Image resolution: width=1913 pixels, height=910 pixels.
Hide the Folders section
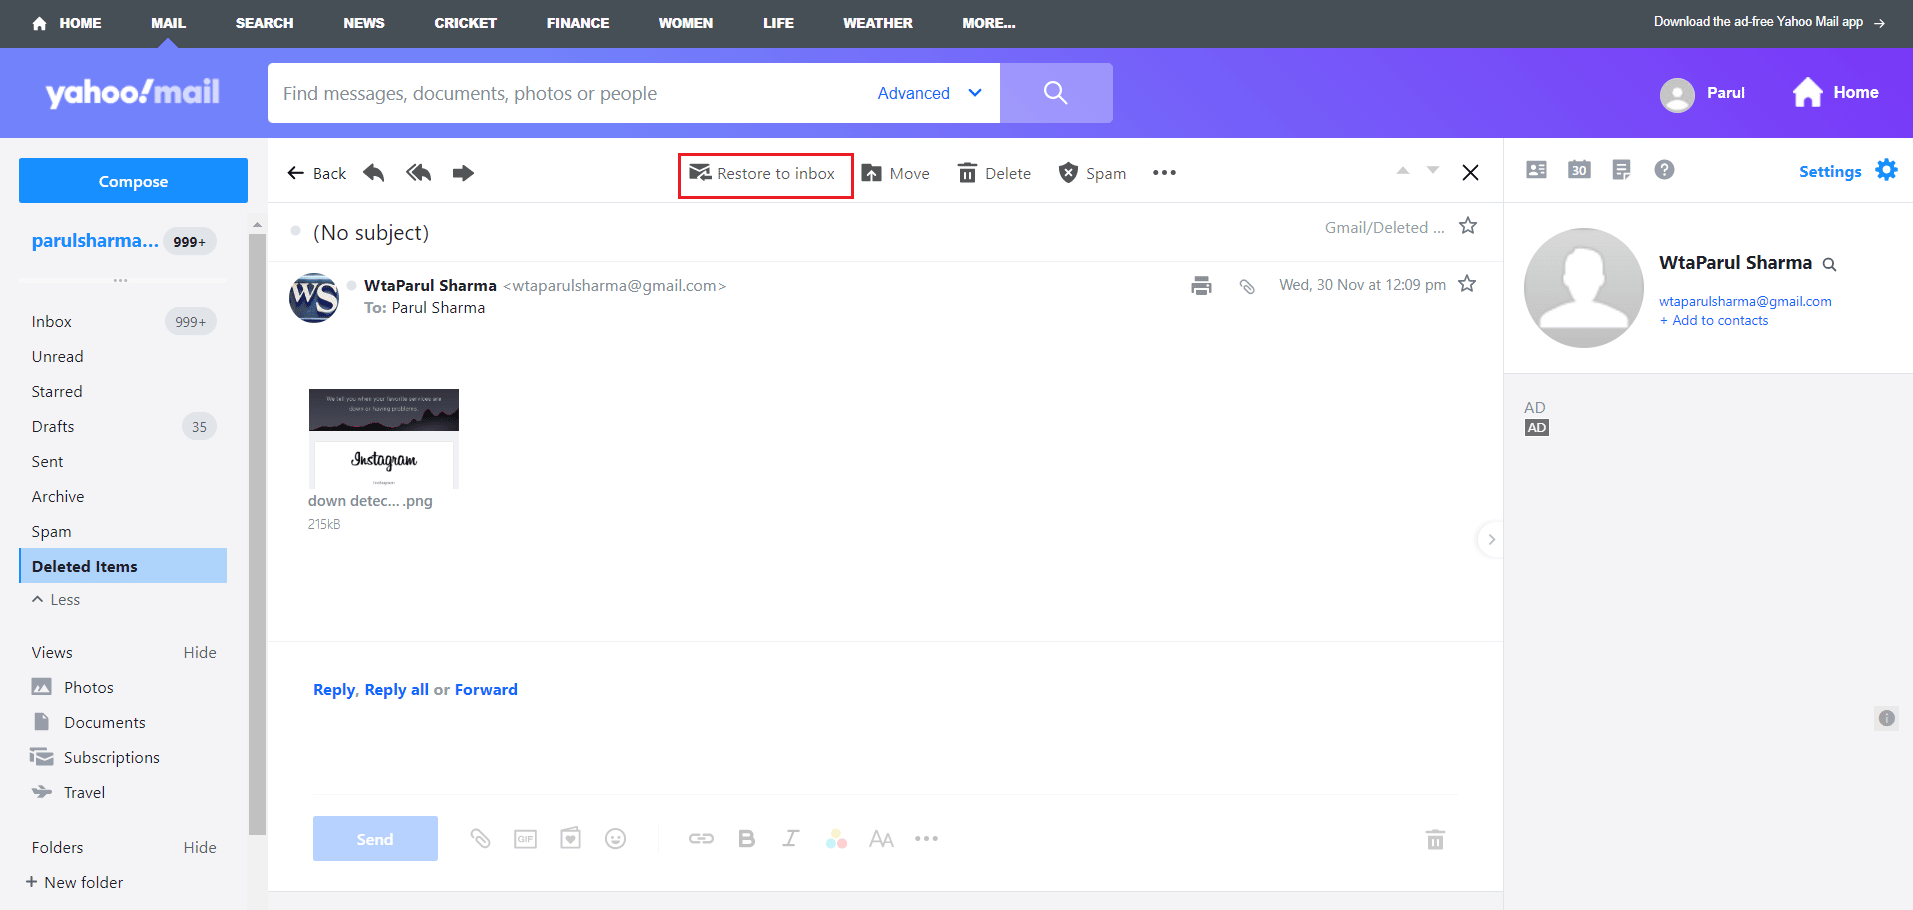(200, 847)
